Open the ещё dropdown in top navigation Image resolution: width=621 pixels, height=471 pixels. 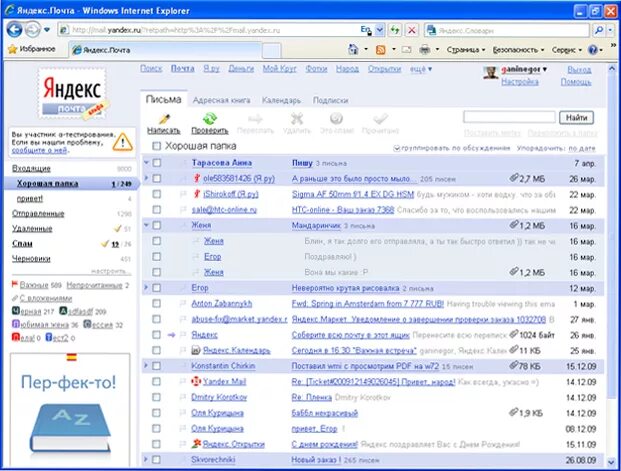(421, 69)
